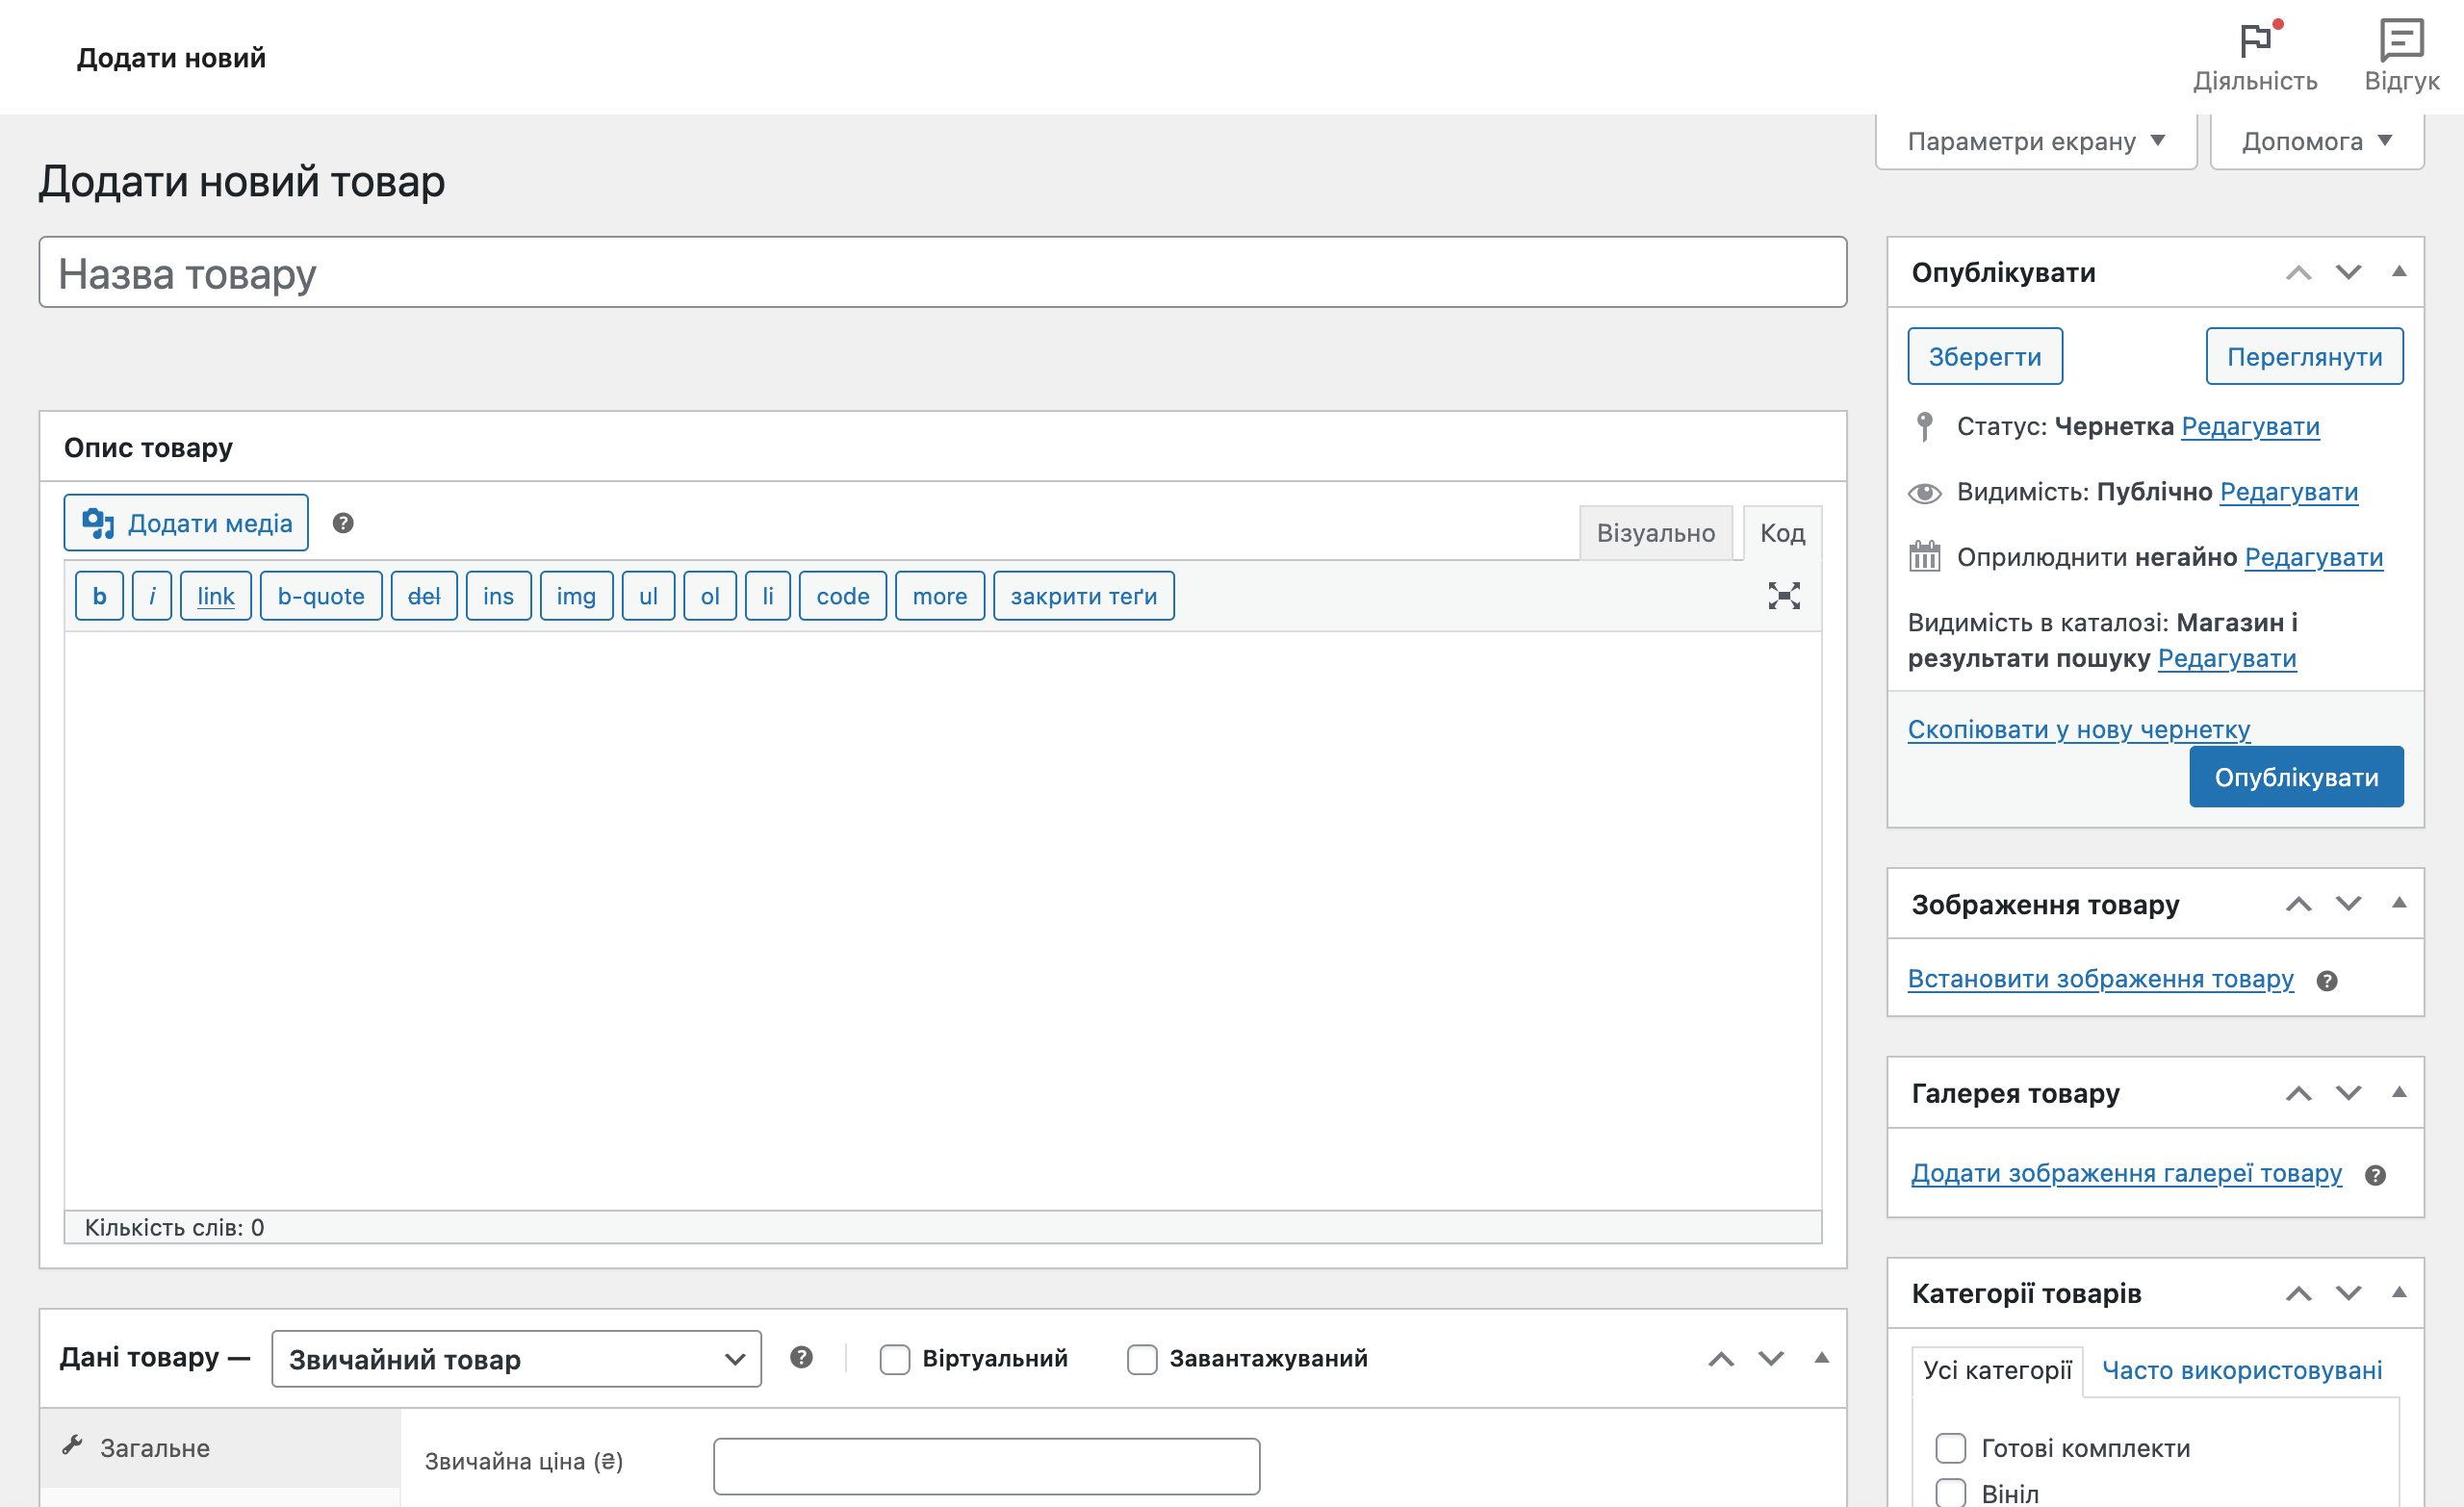Click help icon next to Додати медіа

[343, 523]
